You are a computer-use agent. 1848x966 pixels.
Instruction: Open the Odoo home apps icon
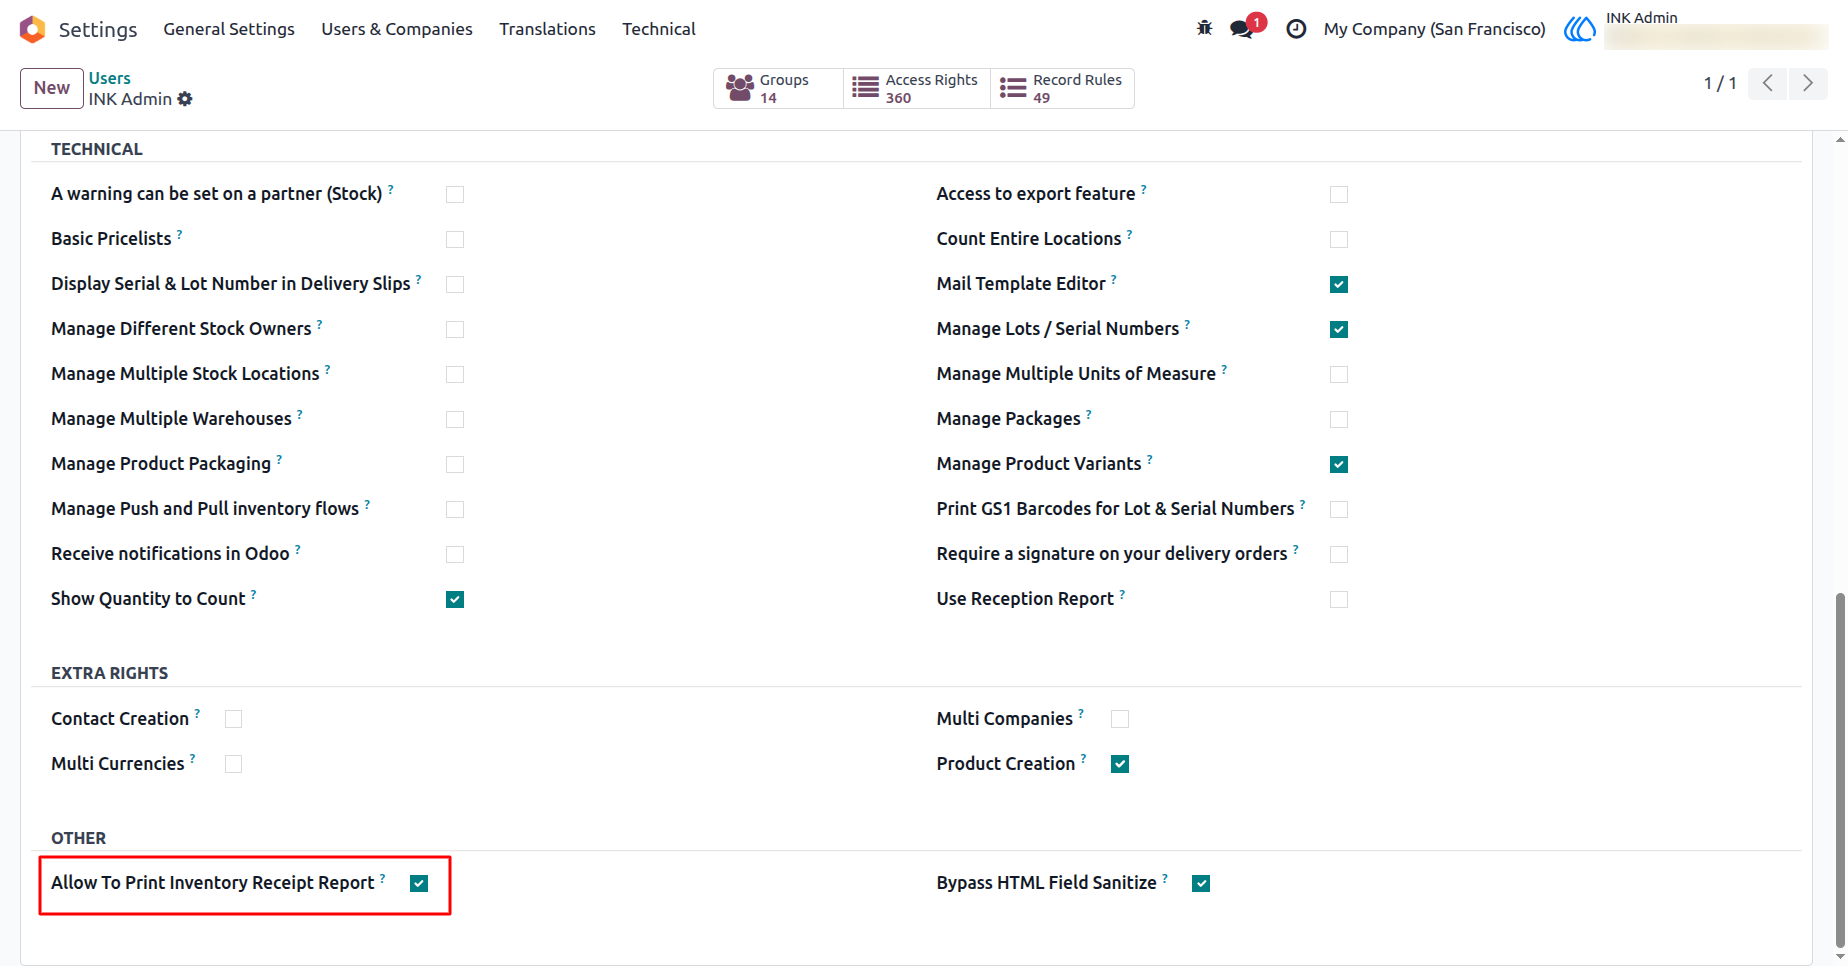click(32, 29)
